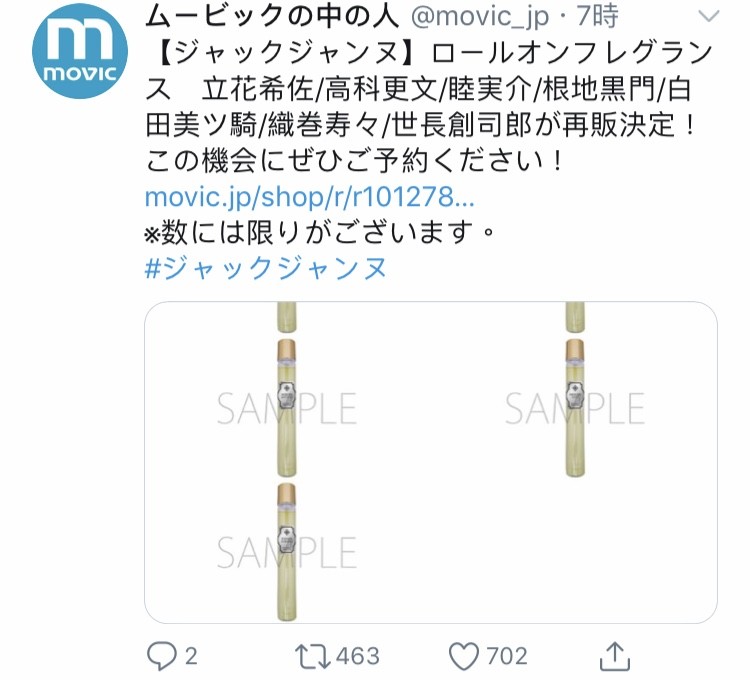Open the #ジャックジャンヌ hashtag
This screenshot has width=750, height=680.
click(x=265, y=268)
